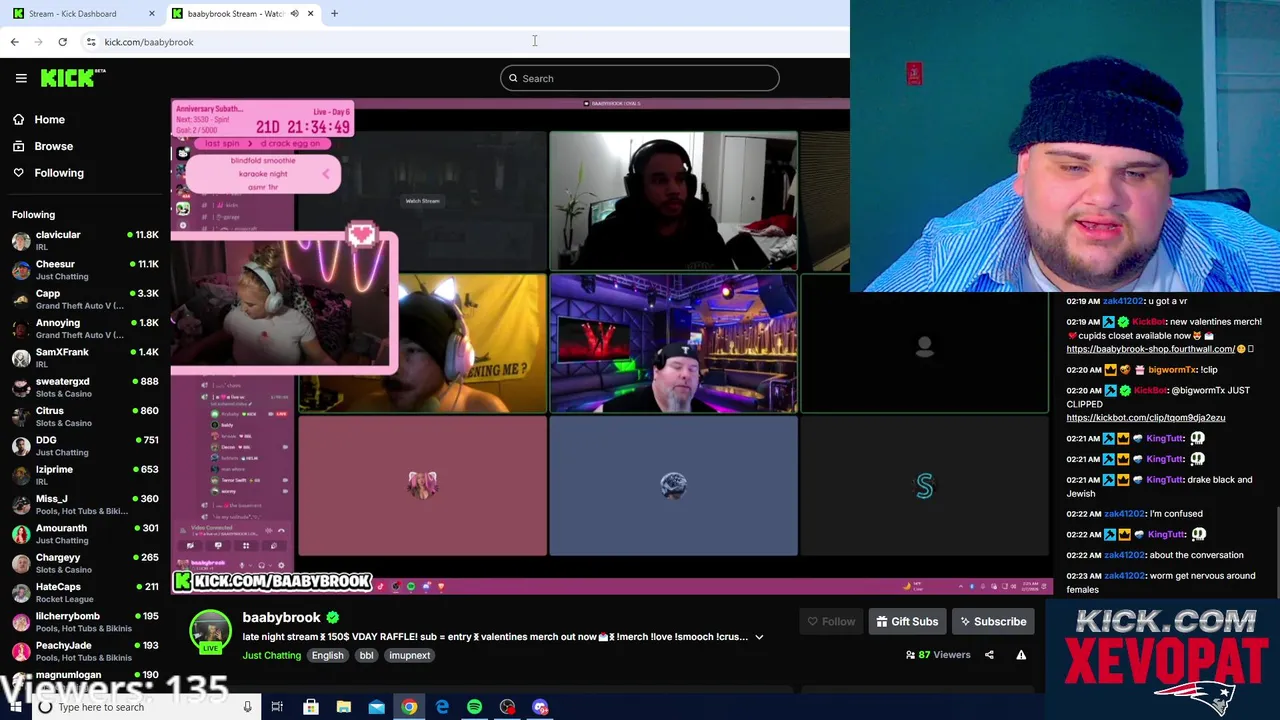Image resolution: width=1280 pixels, height=720 pixels.
Task: Click the Kick search field
Action: (640, 78)
